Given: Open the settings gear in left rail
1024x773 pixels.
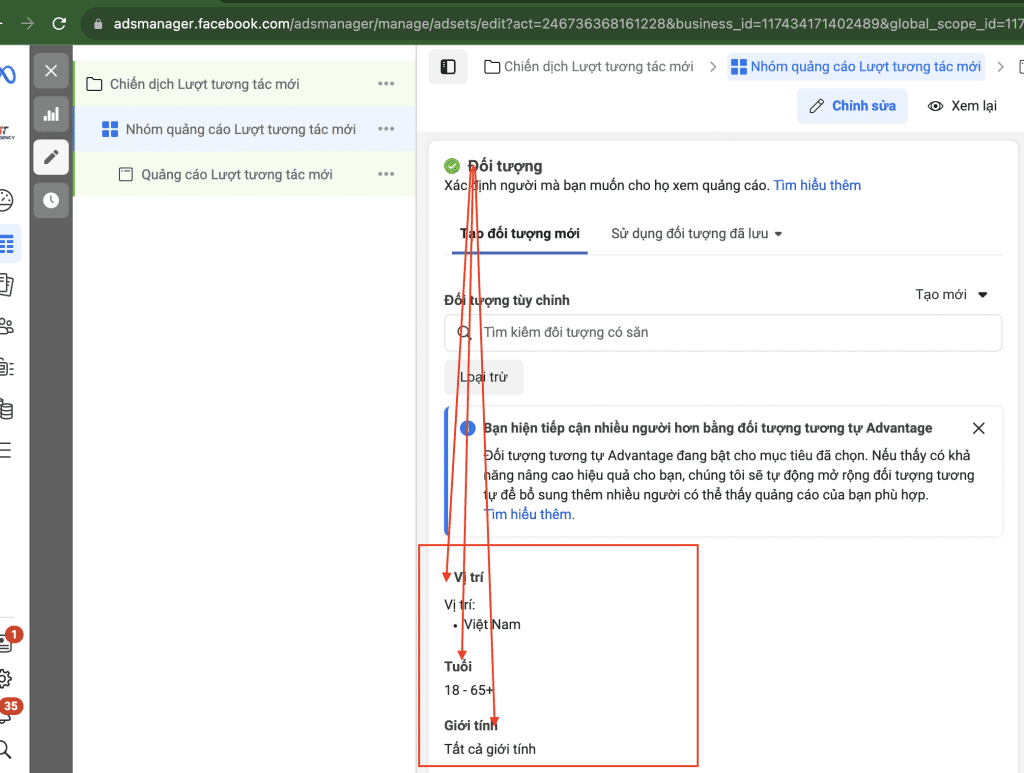Looking at the screenshot, I should (5, 679).
